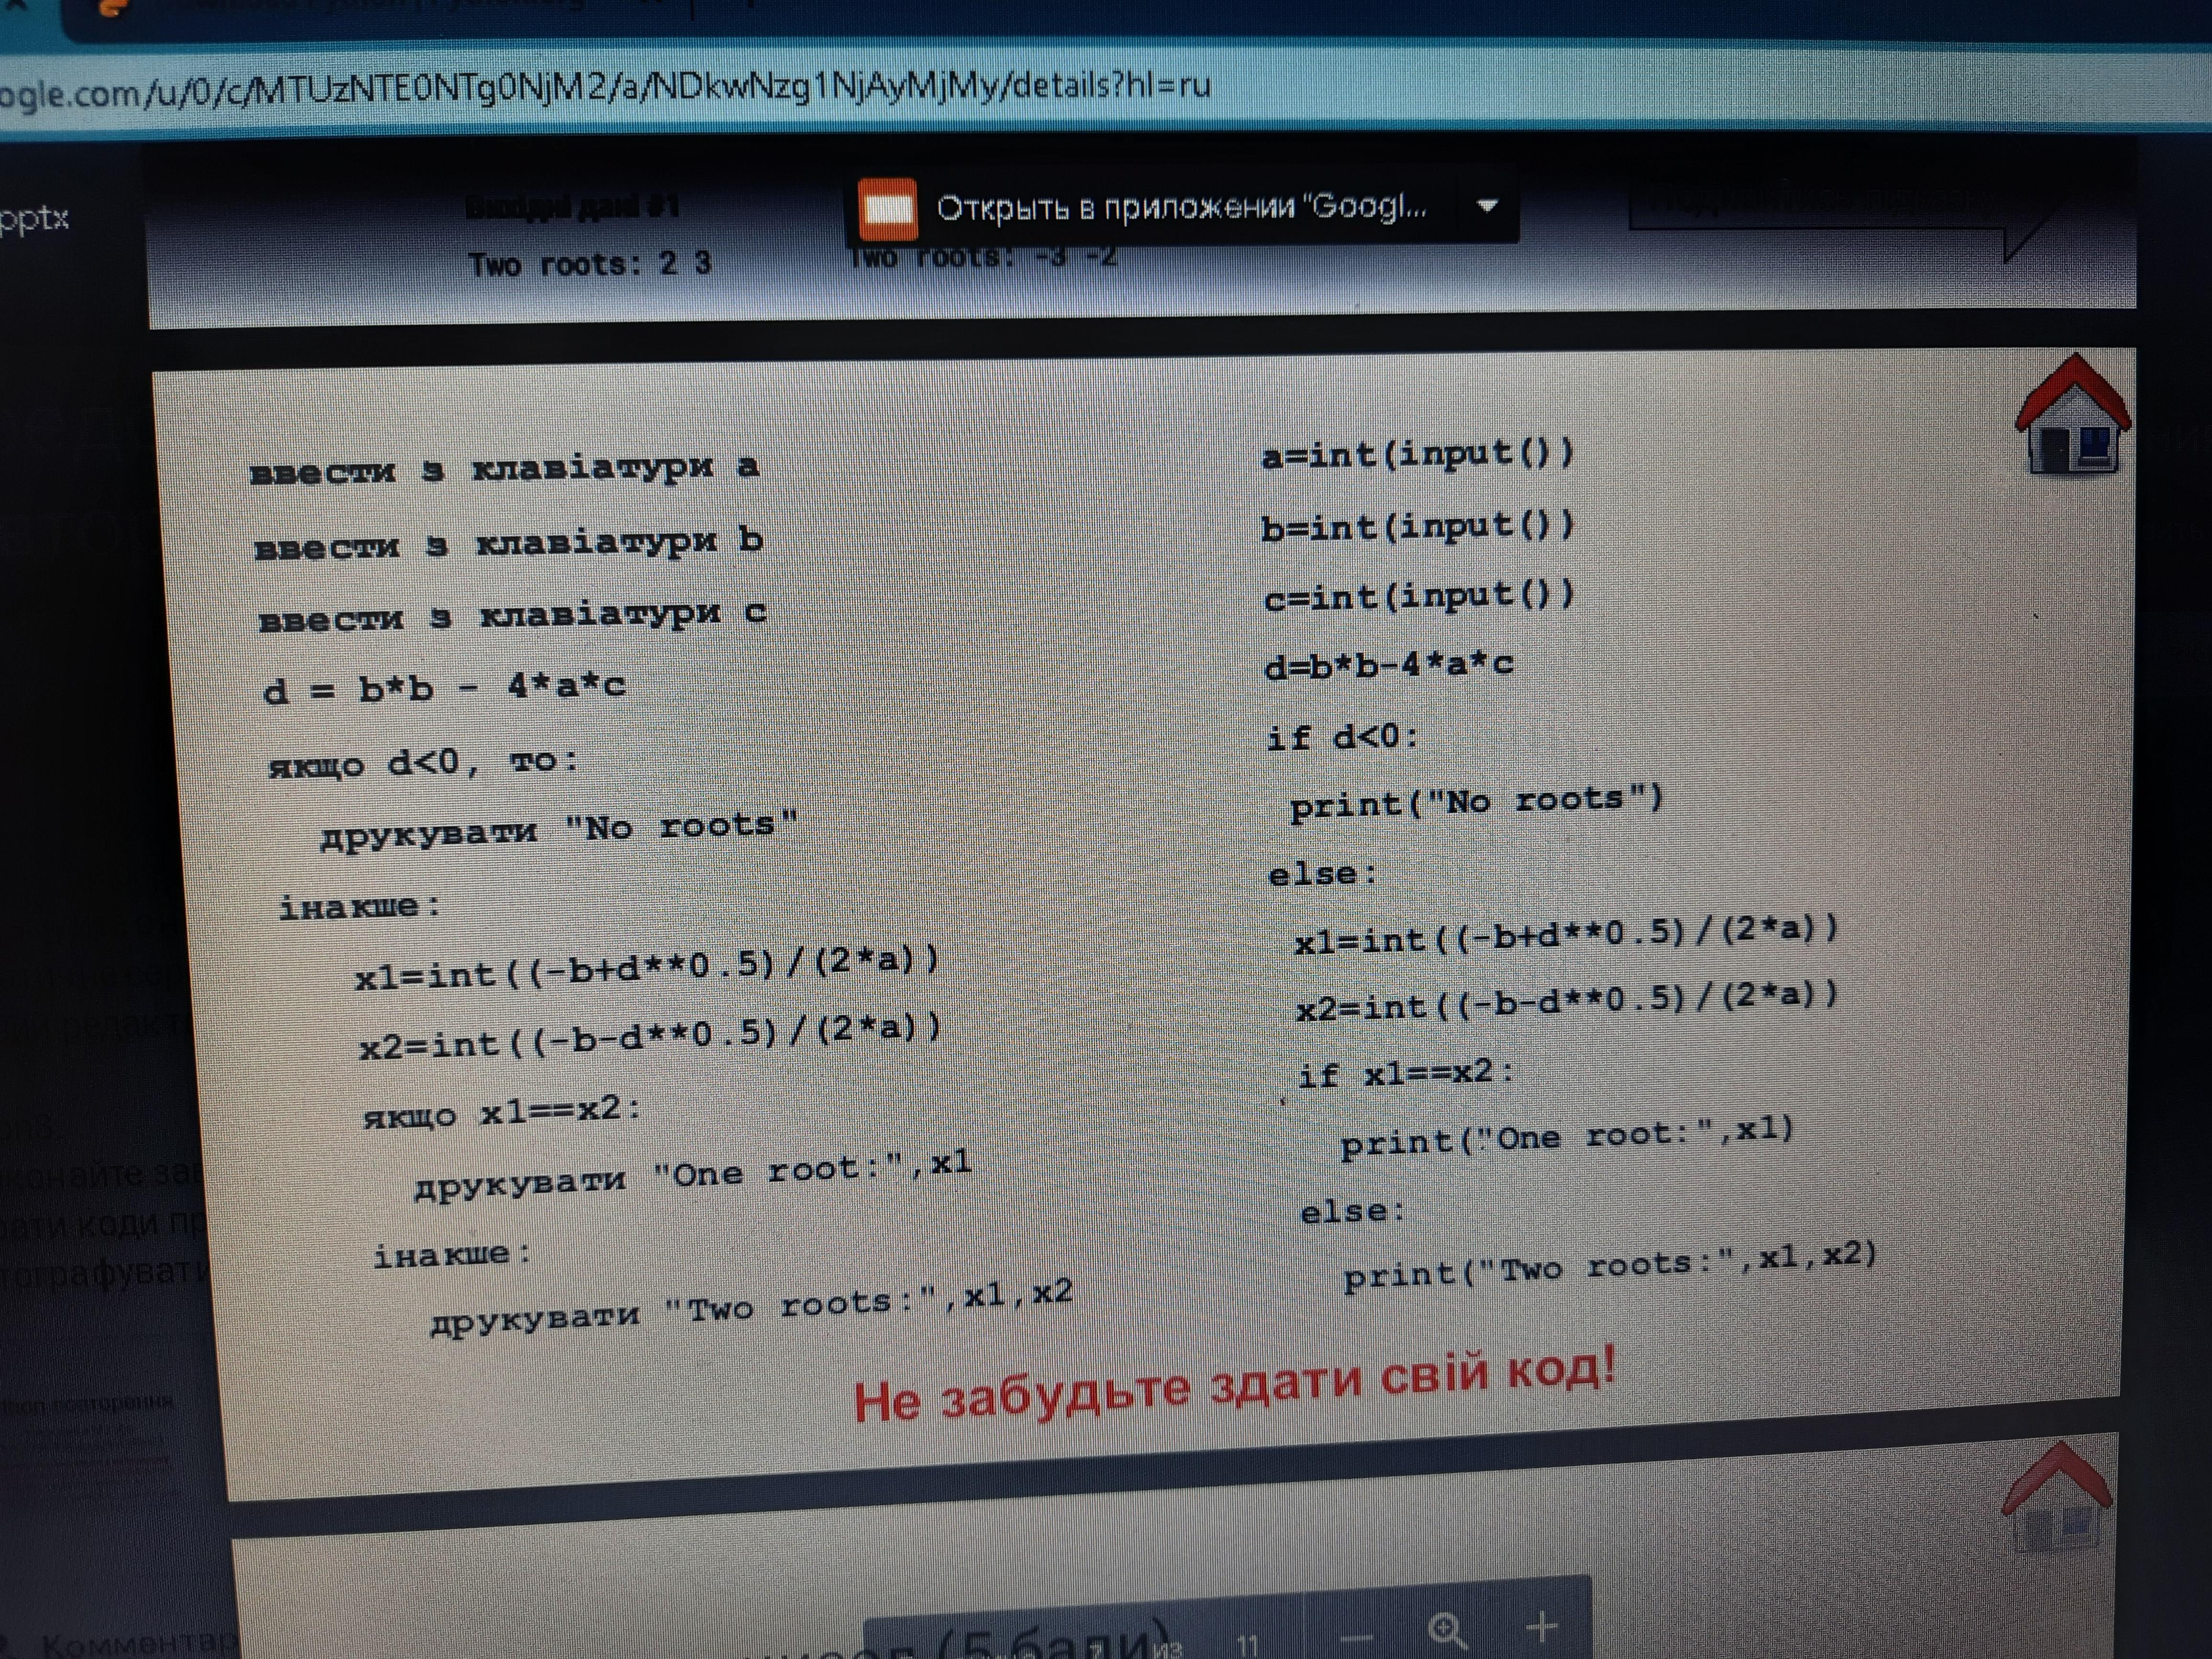Viewport: 2212px width, 1659px height.
Task: Click Открыть в приложении Google button
Action: pyautogui.click(x=1180, y=208)
